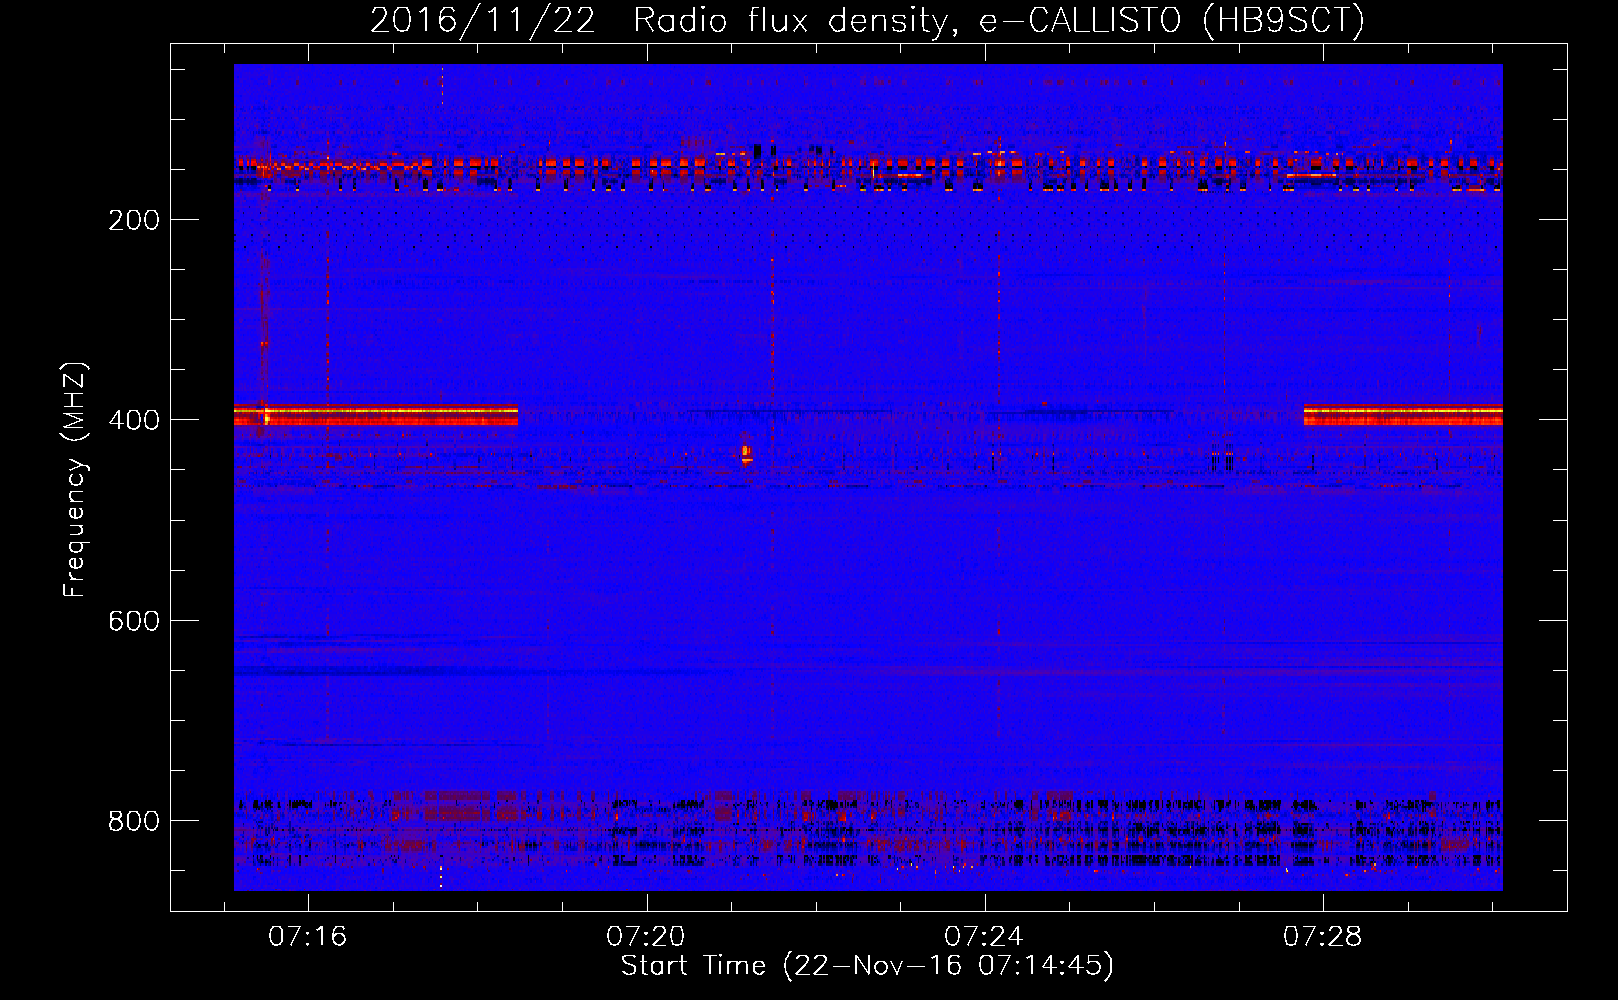Click the 07:20 time tick label
Image resolution: width=1618 pixels, height=1000 pixels.
coord(646,936)
